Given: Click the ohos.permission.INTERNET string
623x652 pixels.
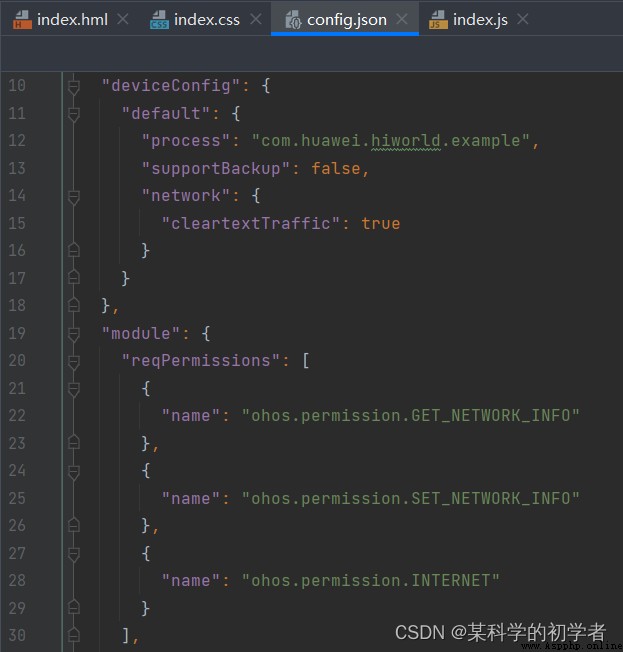Looking at the screenshot, I should click(371, 580).
